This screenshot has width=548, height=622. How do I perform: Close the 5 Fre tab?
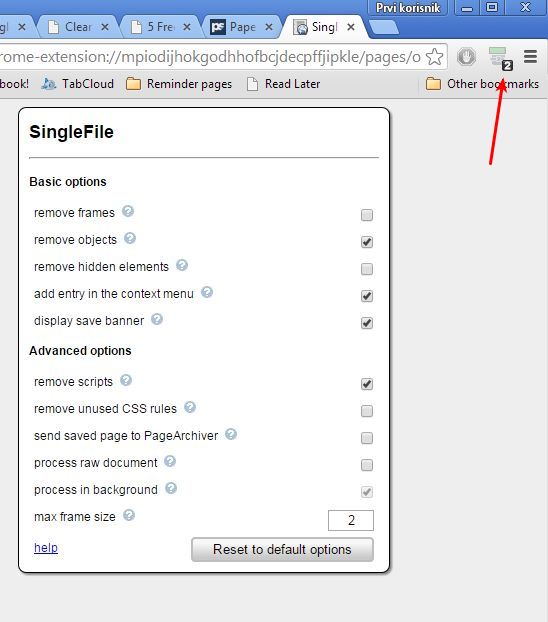click(187, 27)
